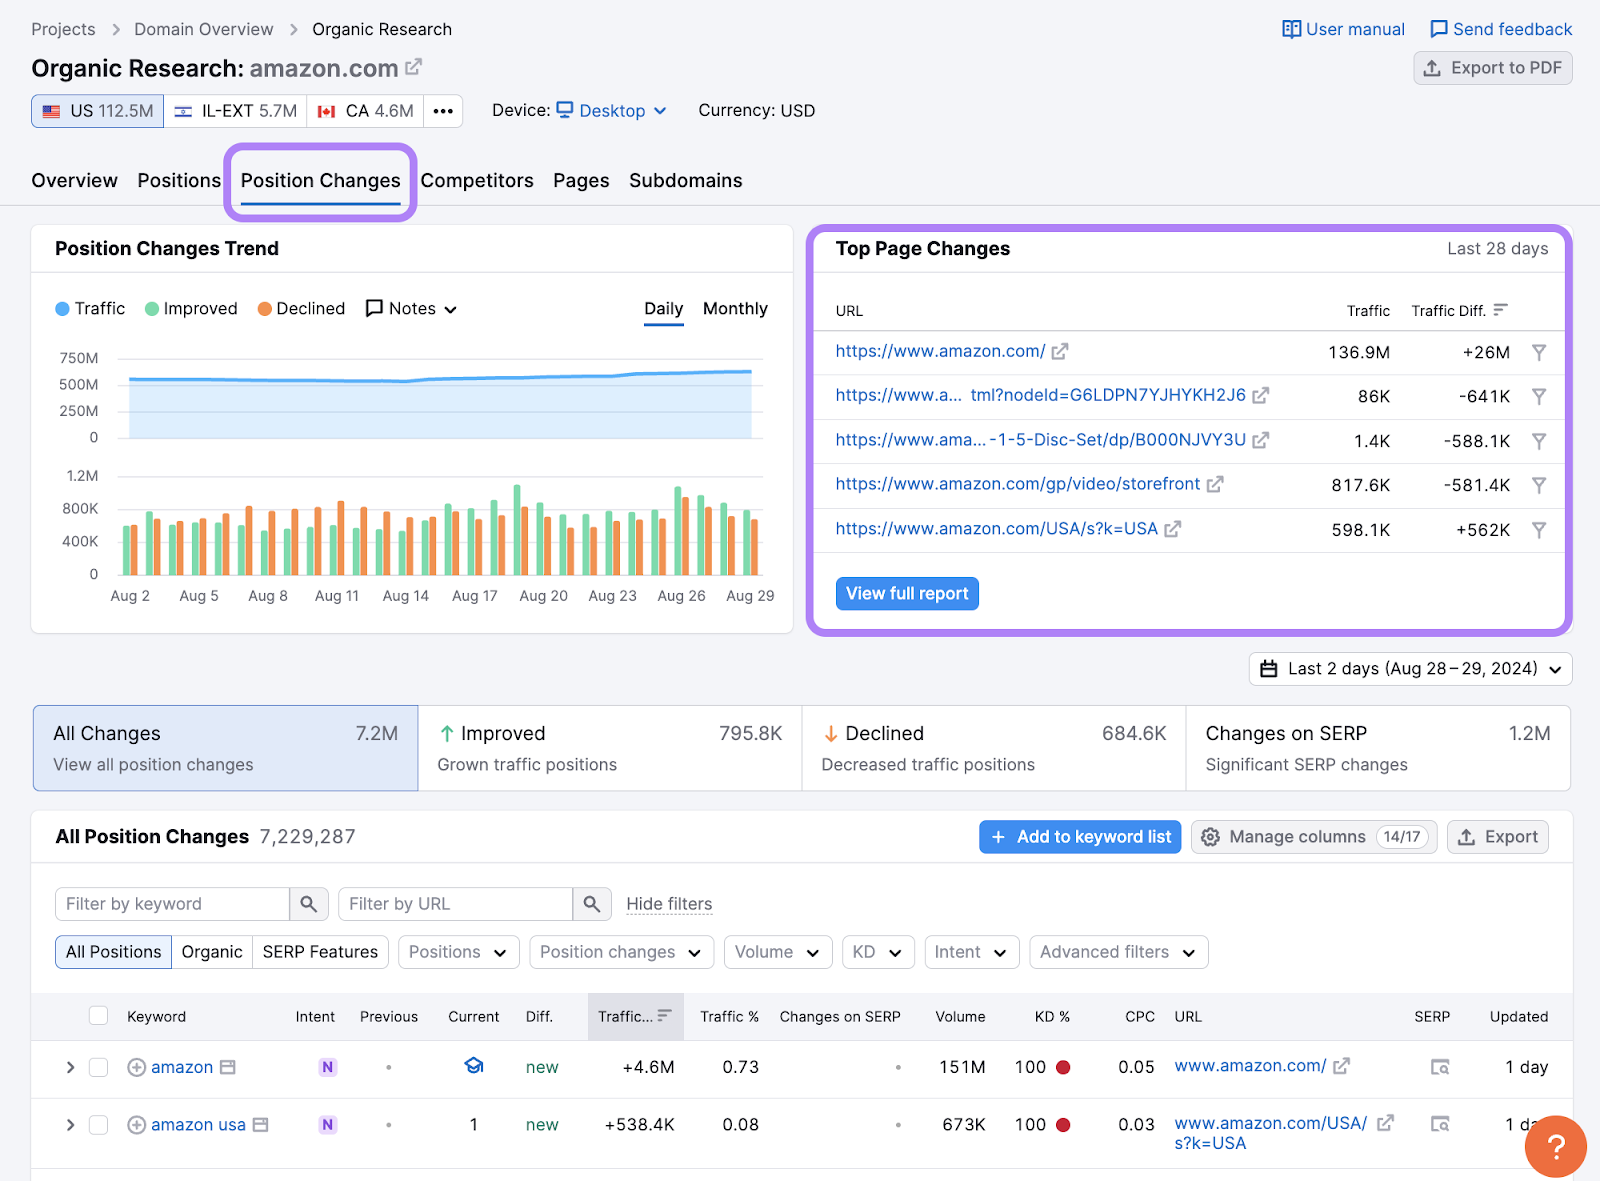The width and height of the screenshot is (1600, 1181).
Task: Open Competitors tab
Action: pyautogui.click(x=477, y=181)
